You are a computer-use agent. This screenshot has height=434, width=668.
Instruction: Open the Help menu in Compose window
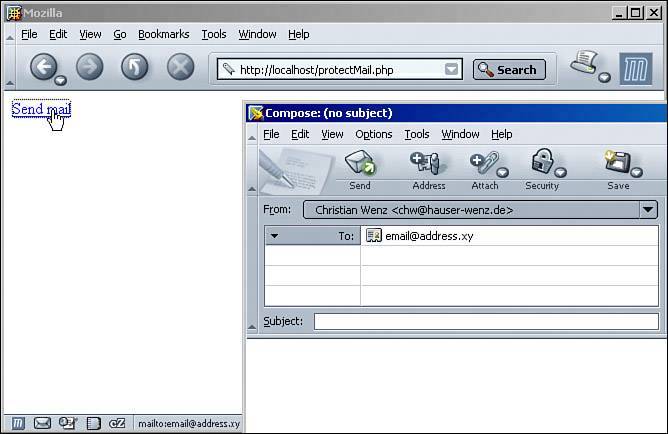[x=501, y=134]
